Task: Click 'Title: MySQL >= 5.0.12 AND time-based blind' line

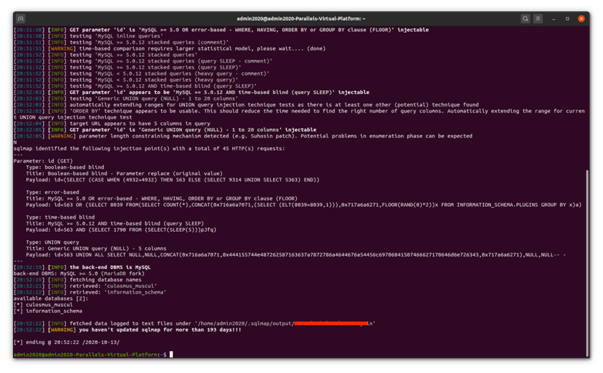Action: [x=115, y=223]
